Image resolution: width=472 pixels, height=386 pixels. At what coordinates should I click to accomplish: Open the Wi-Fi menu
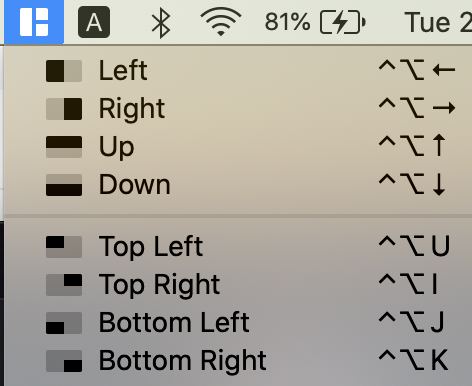click(x=221, y=22)
